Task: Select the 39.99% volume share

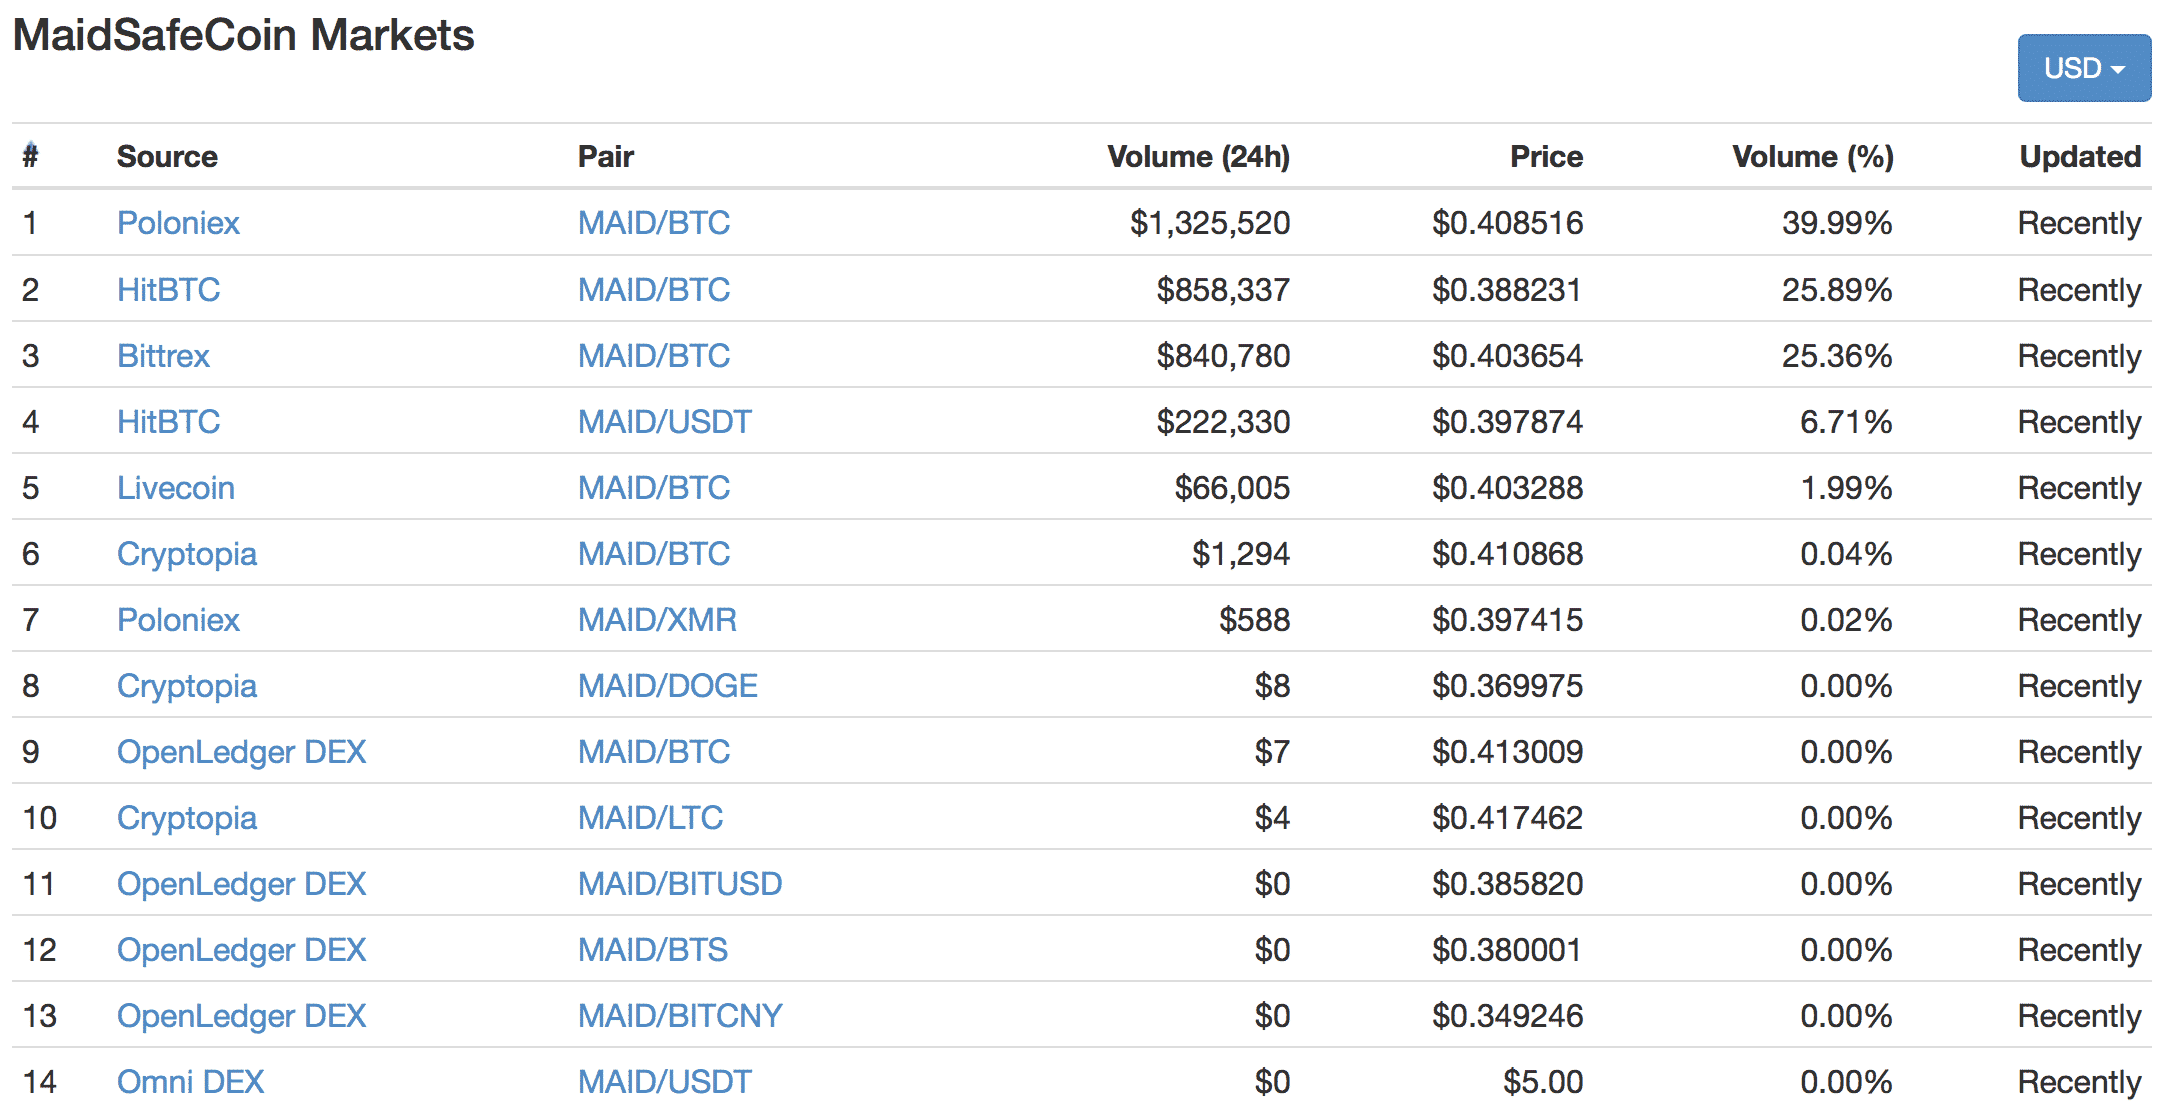Action: pyautogui.click(x=1837, y=222)
